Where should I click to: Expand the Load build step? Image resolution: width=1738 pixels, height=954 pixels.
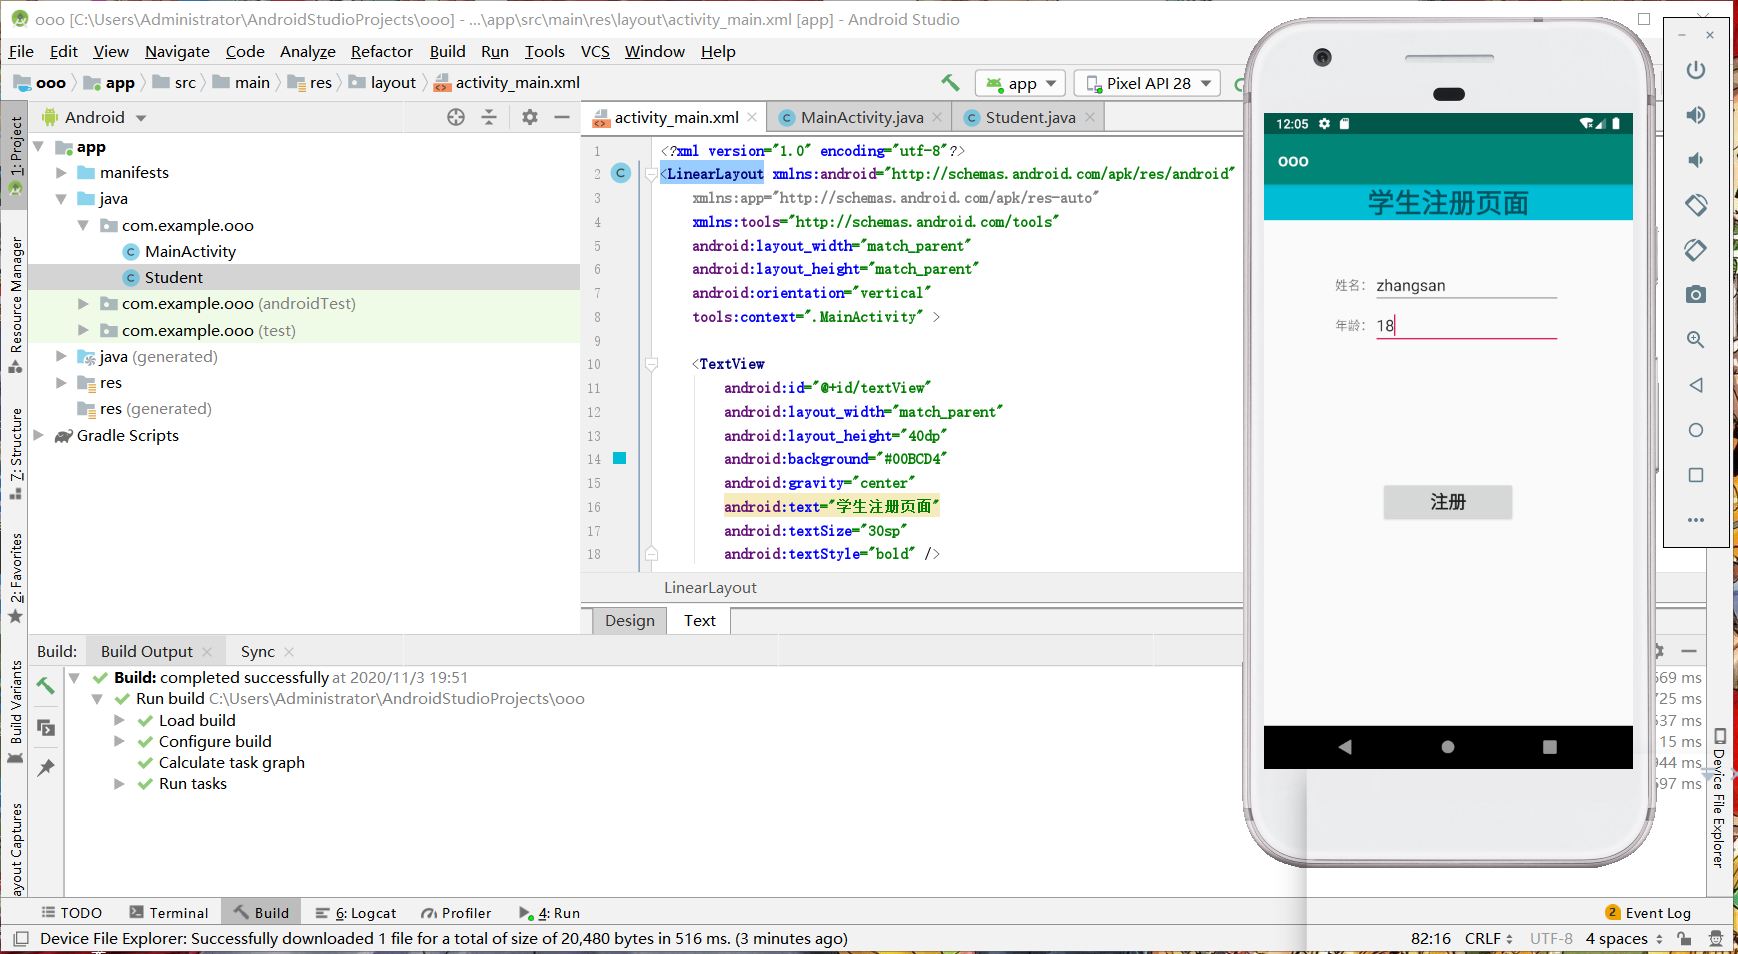point(119,720)
